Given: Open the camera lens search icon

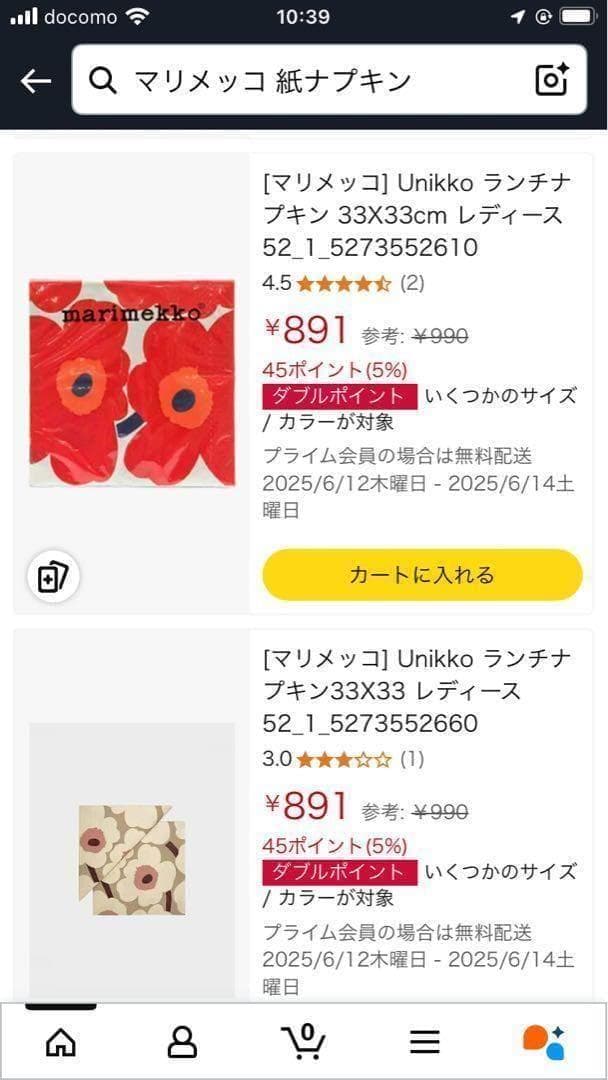Looking at the screenshot, I should (551, 80).
